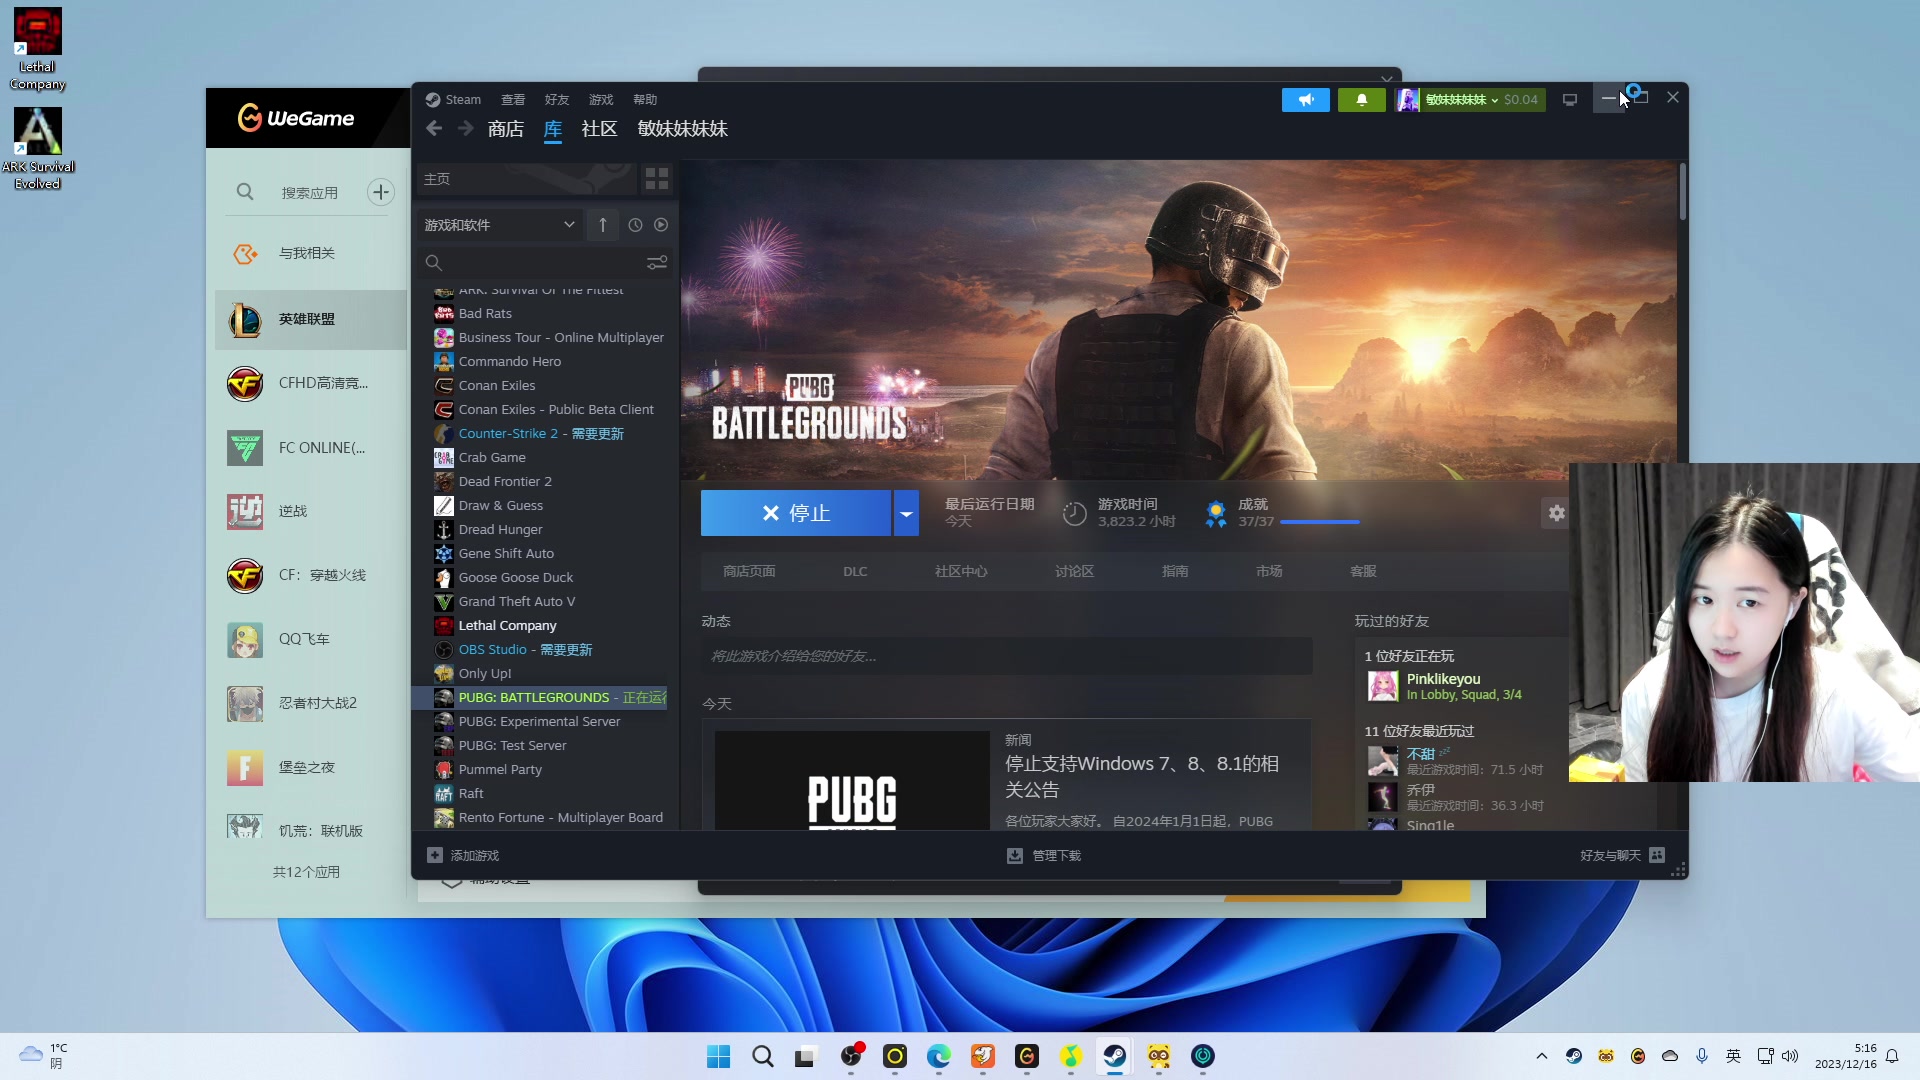The height and width of the screenshot is (1080, 1920).
Task: Go forward with Steam forward arrow
Action: tap(466, 128)
